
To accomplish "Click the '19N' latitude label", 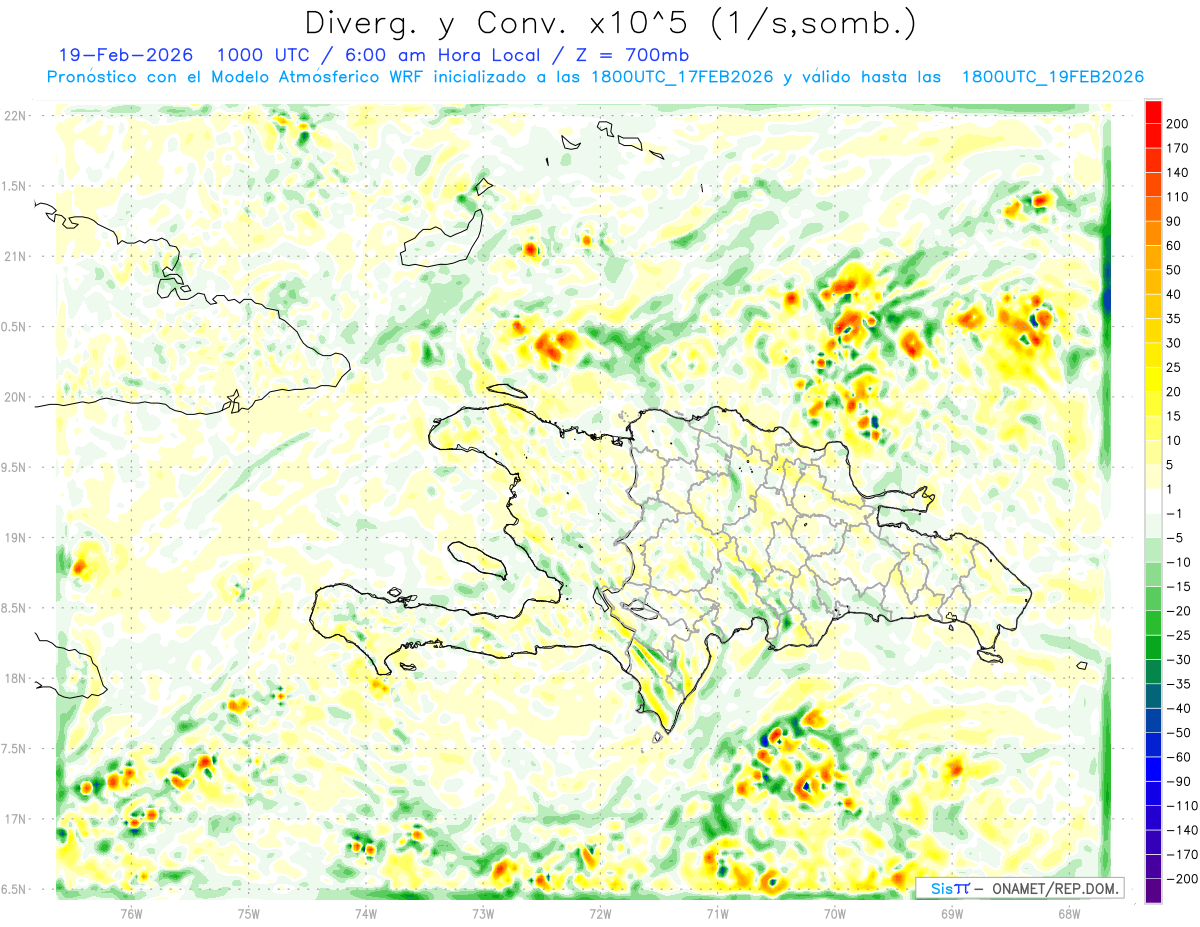I will (x=17, y=538).
